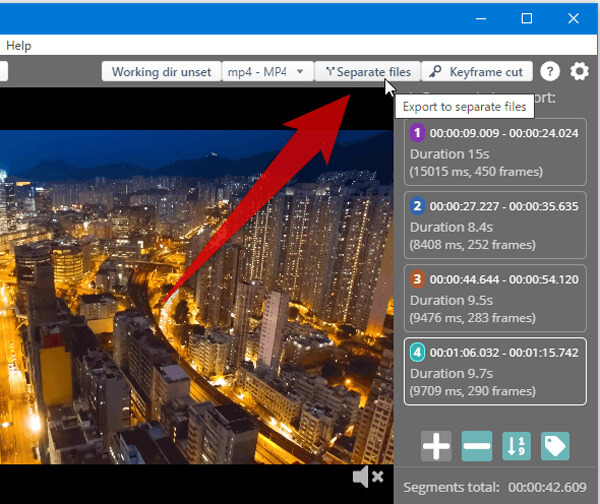
Task: Reorder segments with the sort icon
Action: pos(516,446)
